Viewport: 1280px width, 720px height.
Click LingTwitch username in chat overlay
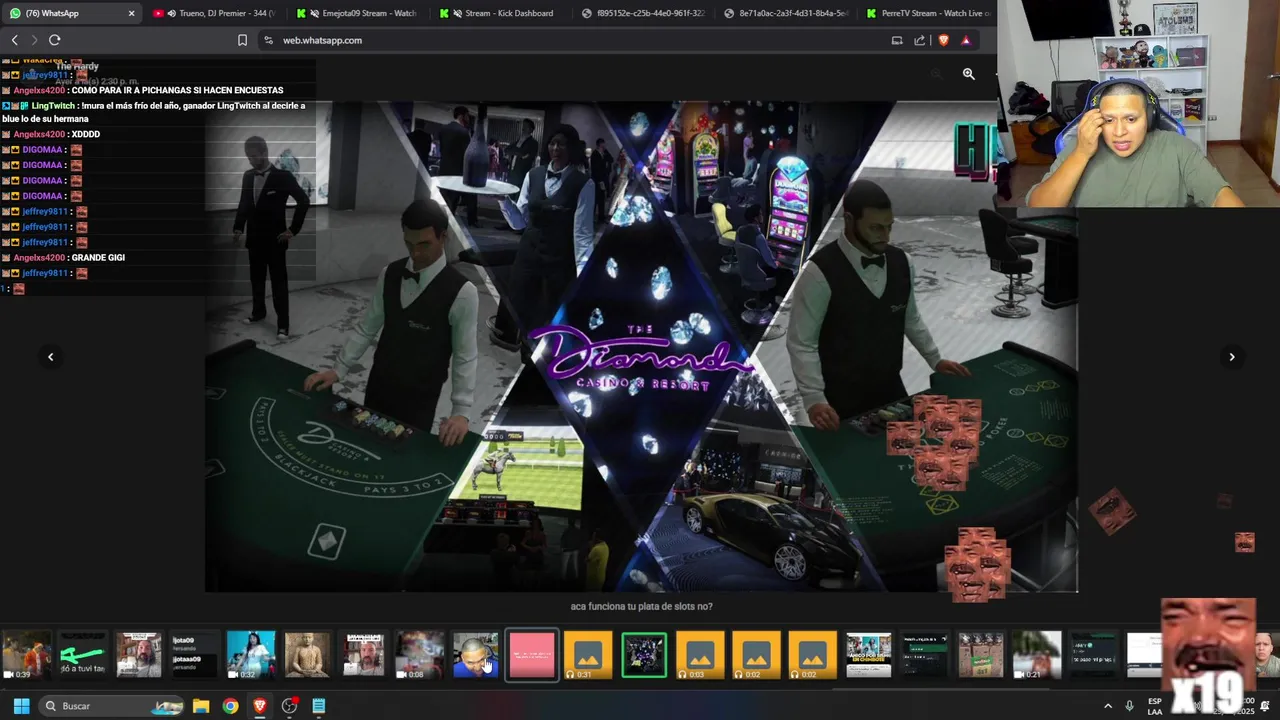tap(54, 106)
